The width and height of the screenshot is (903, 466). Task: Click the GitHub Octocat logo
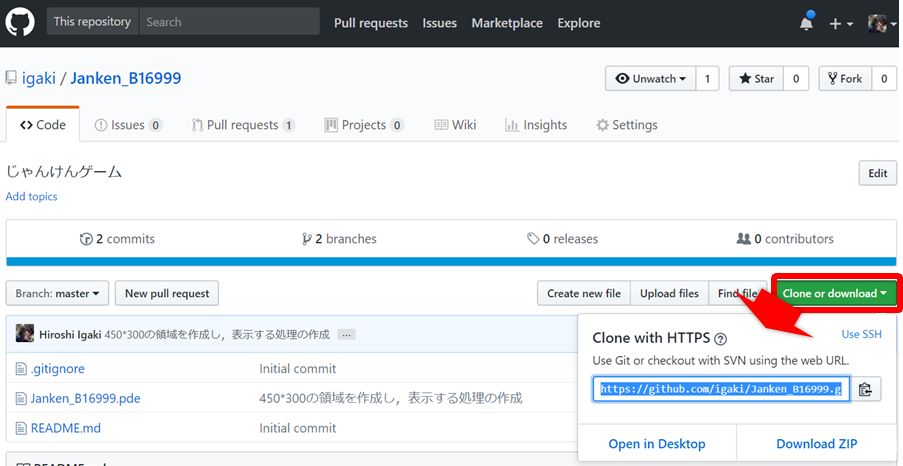coord(20,22)
